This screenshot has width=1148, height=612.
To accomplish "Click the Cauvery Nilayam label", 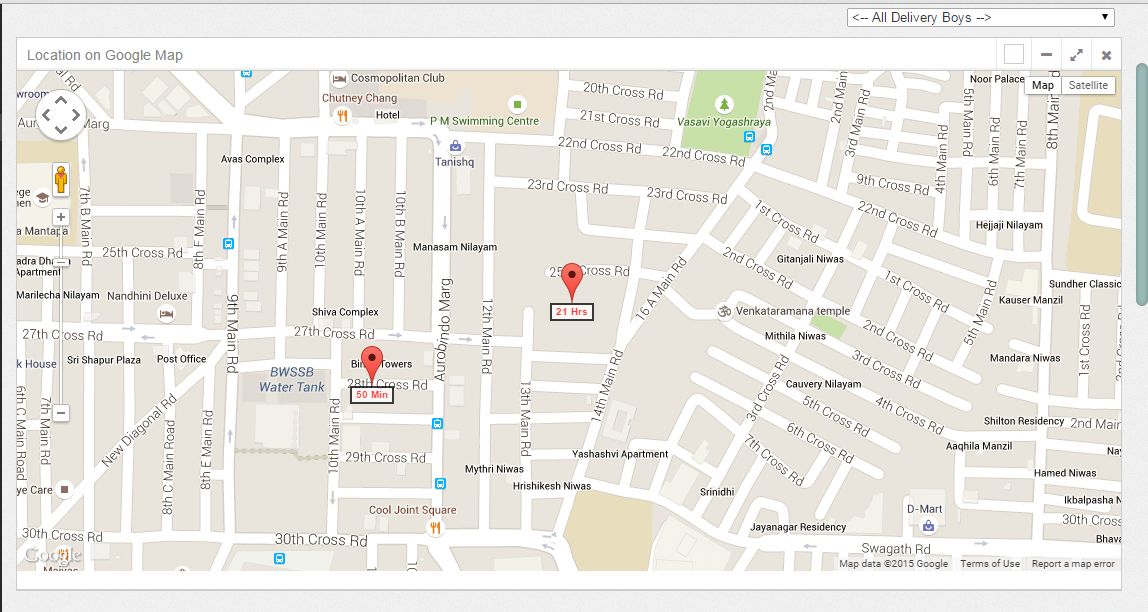I will [x=824, y=384].
